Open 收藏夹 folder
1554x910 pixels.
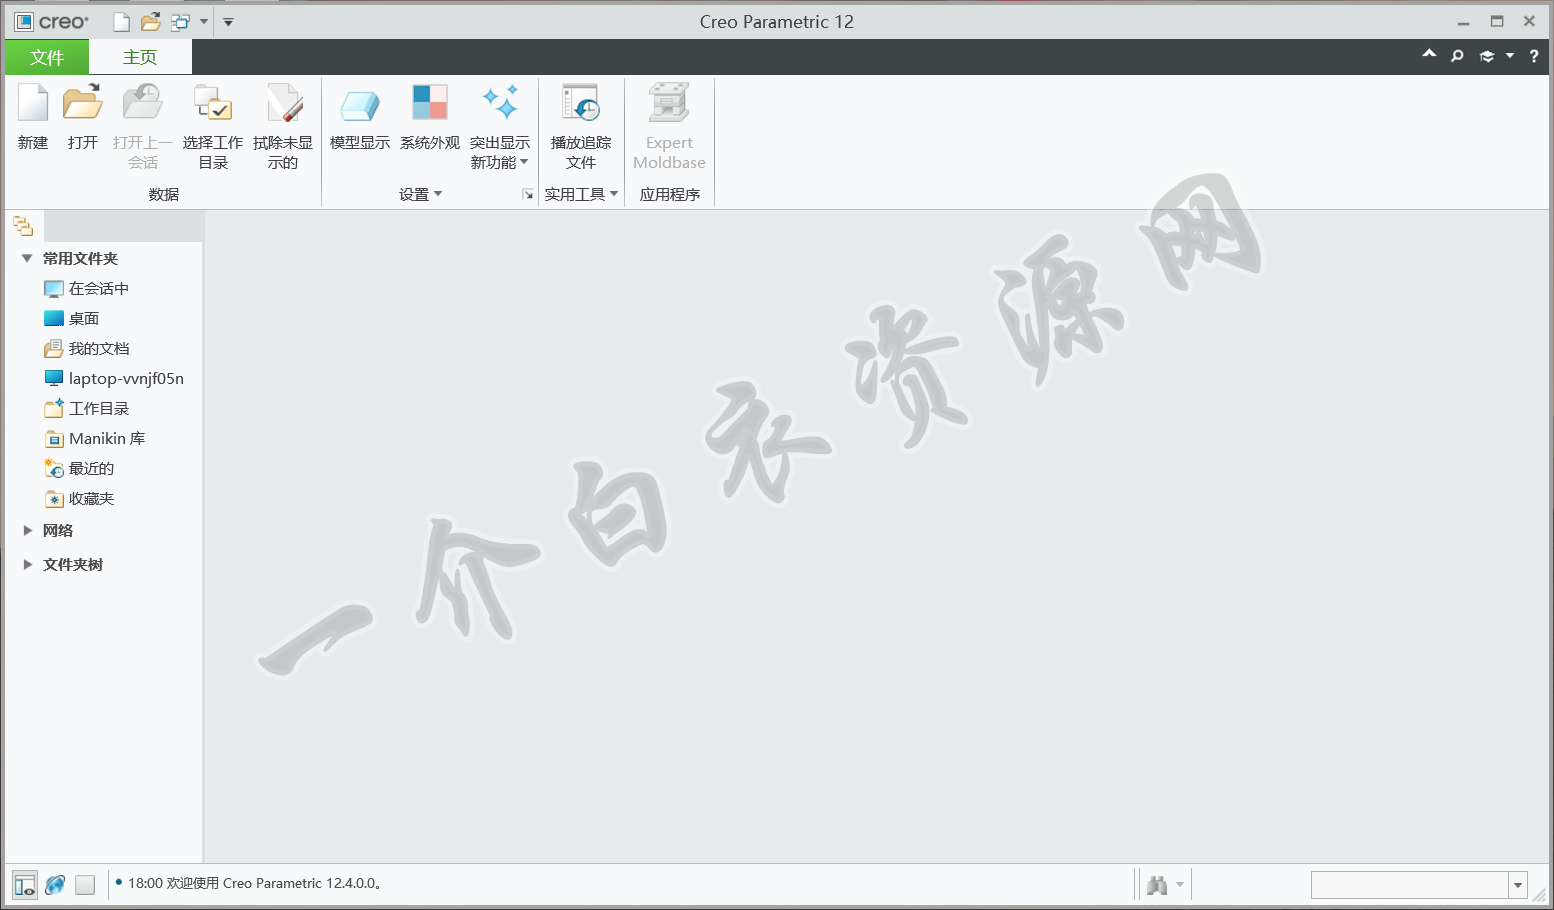tap(79, 498)
